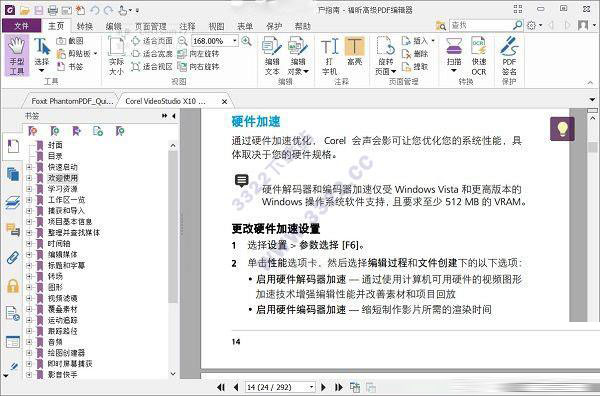This screenshot has height=396, width=600.
Task: Expand the 时间轴 bookmark node
Action: point(29,243)
